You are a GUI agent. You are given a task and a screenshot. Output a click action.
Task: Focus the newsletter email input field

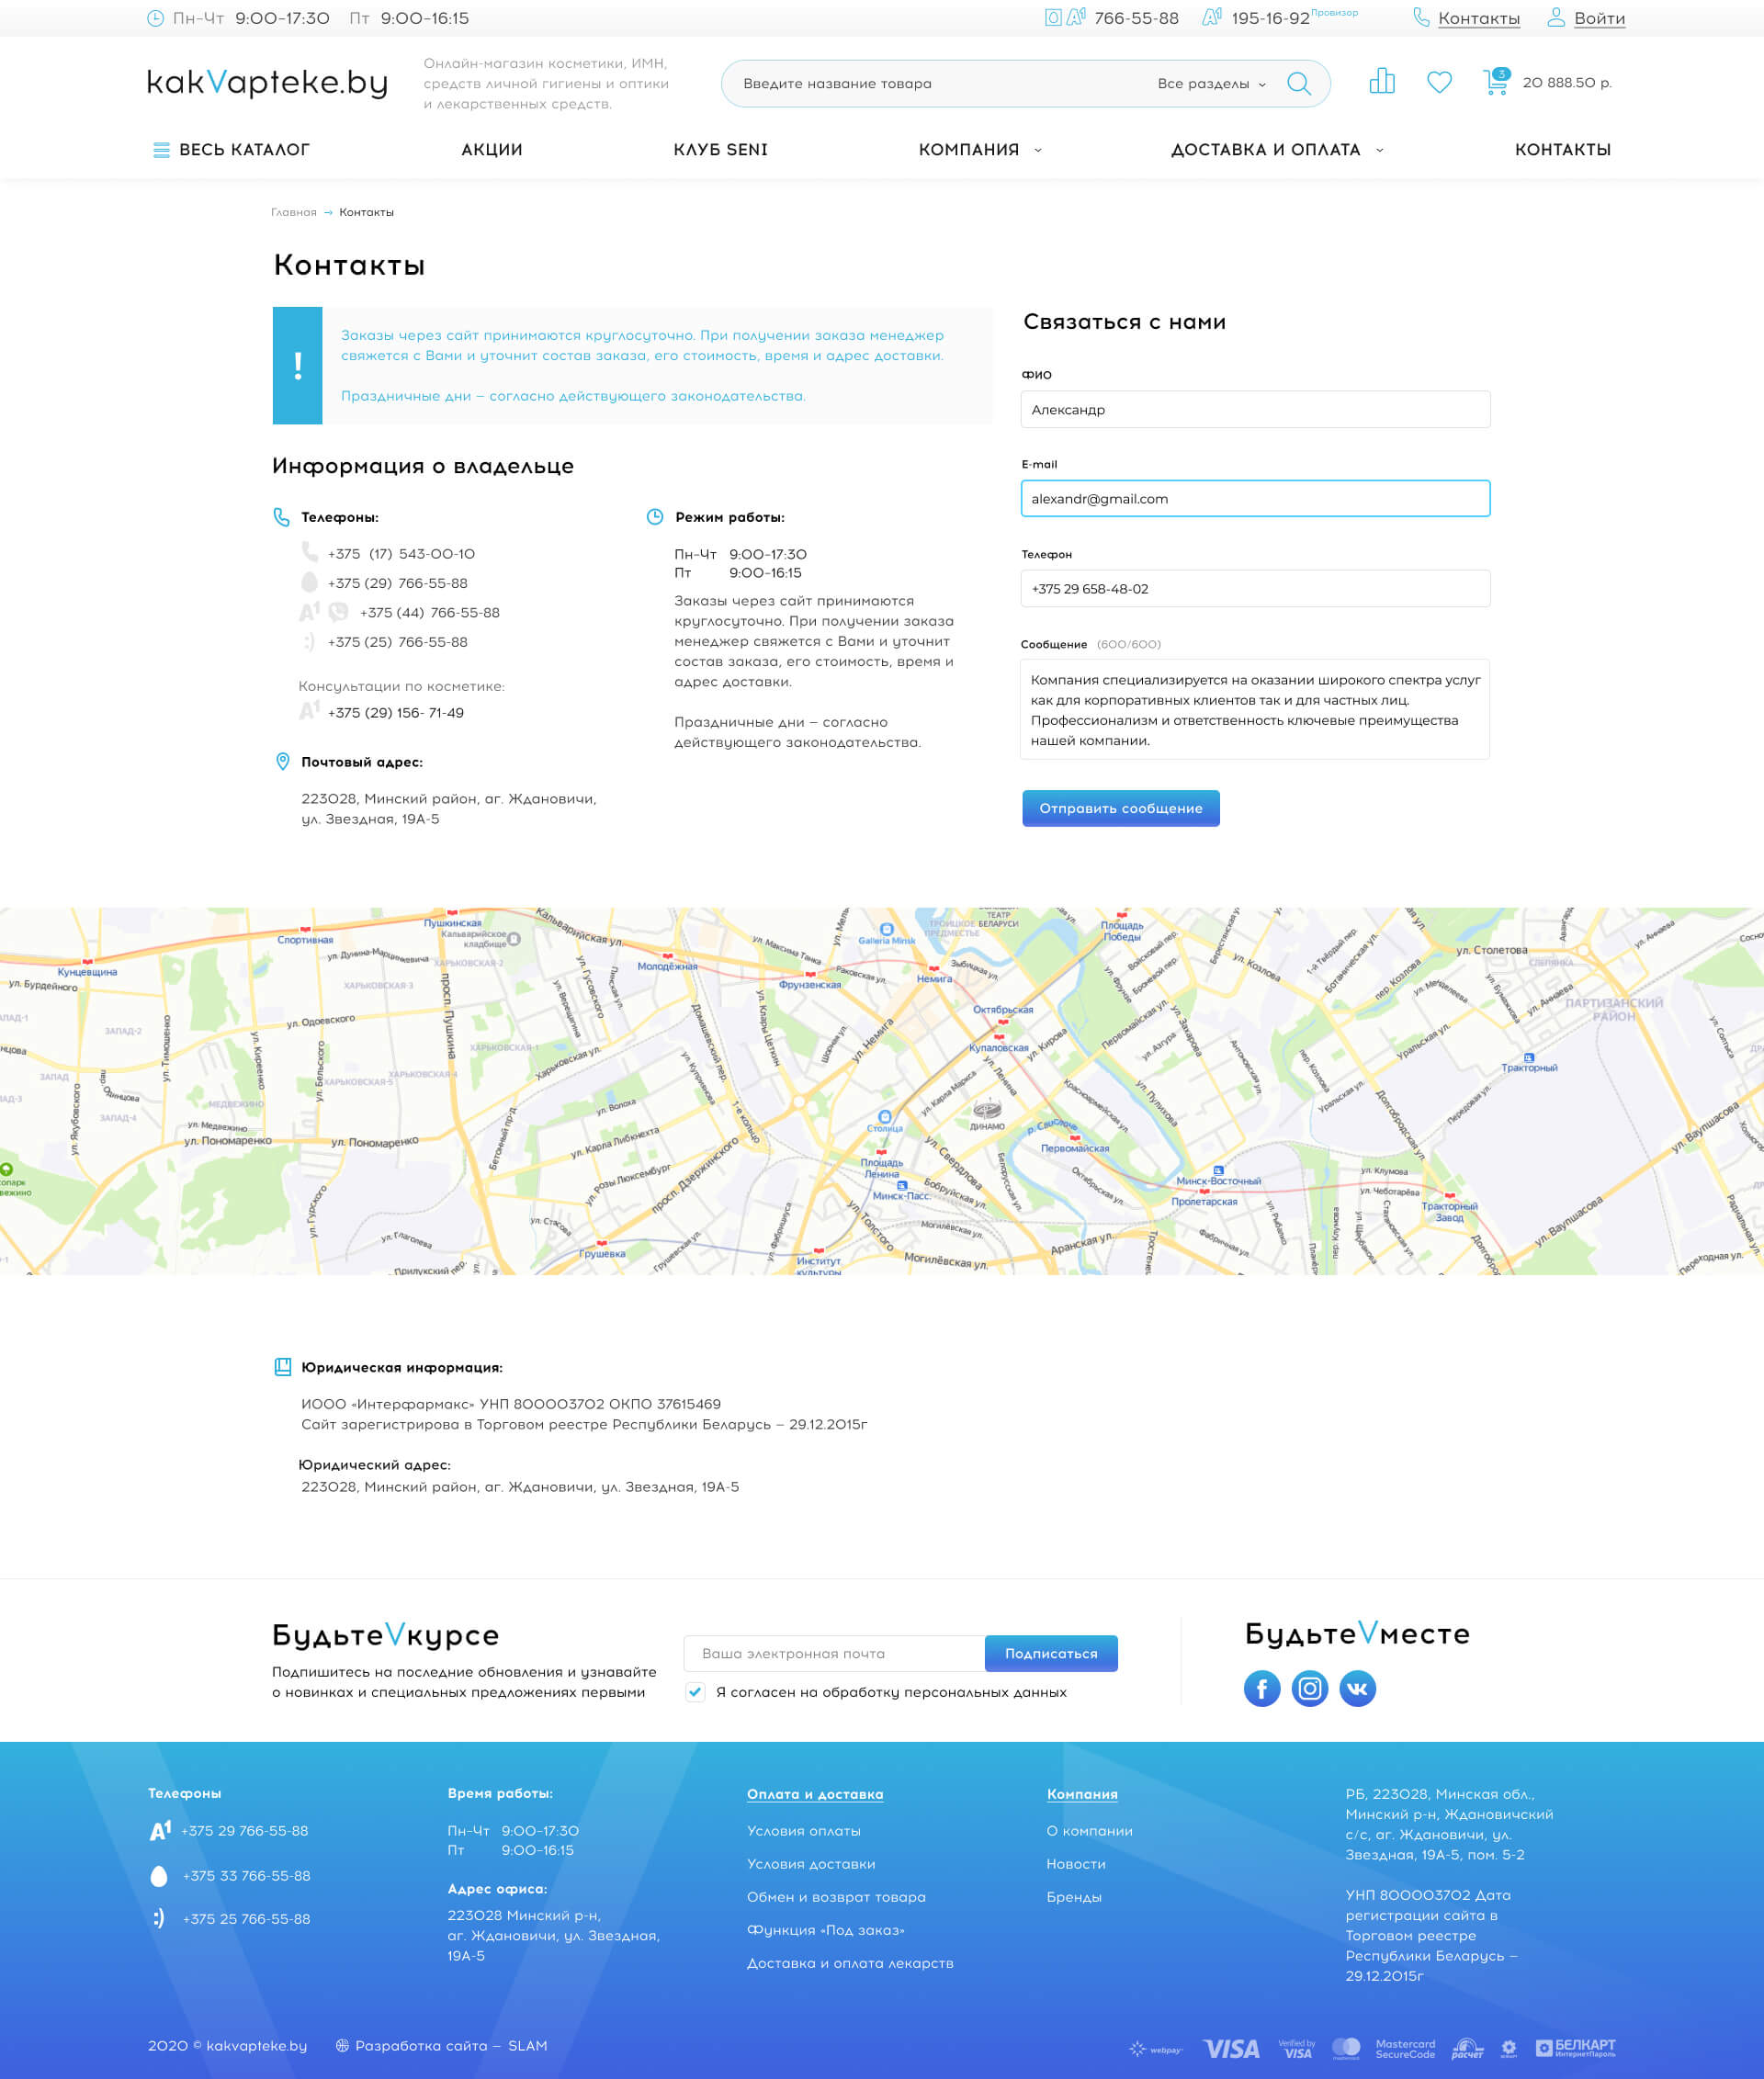[x=833, y=1653]
